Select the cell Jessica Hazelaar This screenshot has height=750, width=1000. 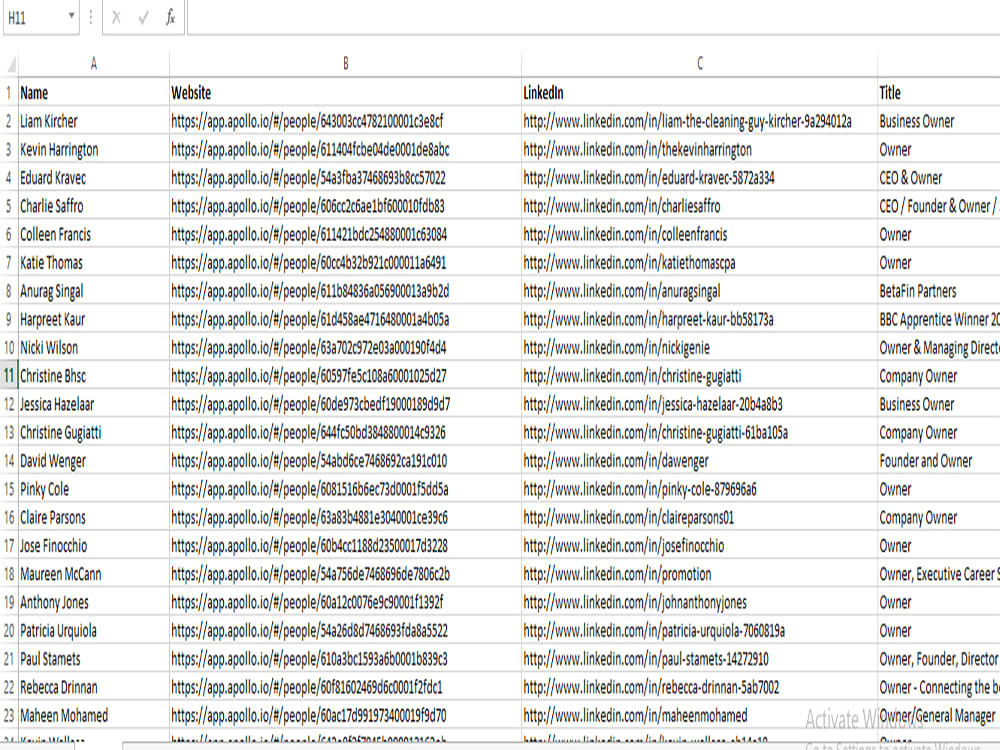[x=94, y=404]
